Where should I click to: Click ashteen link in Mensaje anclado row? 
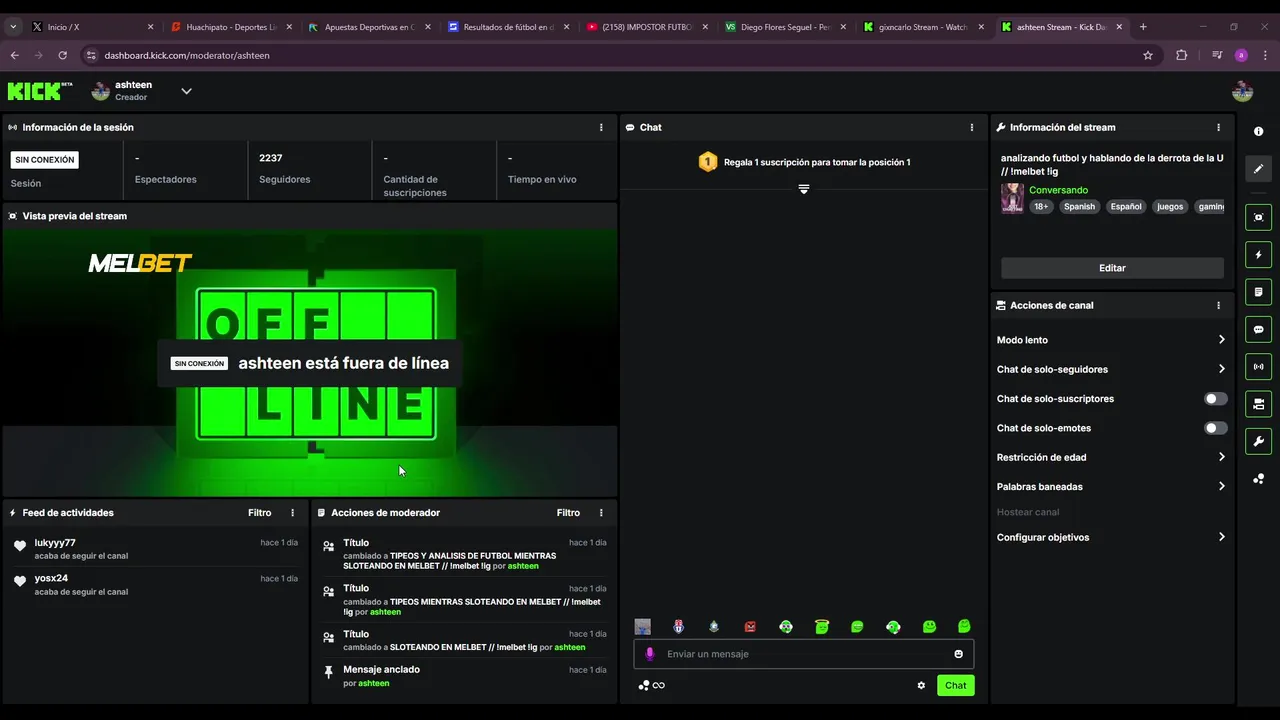pyautogui.click(x=373, y=683)
